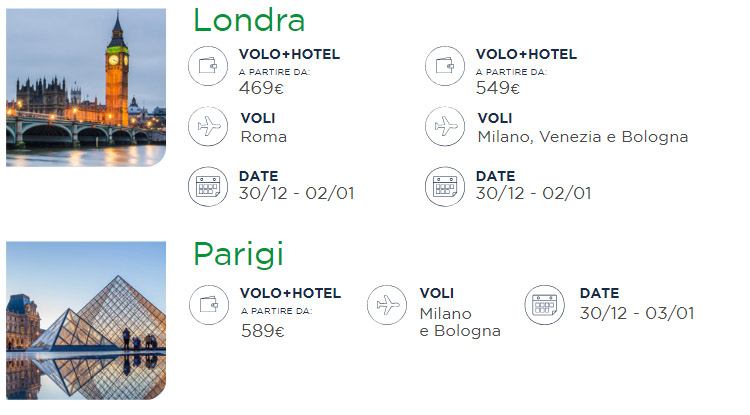Select the 549€ price for Londra
Image resolution: width=750 pixels, height=415 pixels.
497,88
